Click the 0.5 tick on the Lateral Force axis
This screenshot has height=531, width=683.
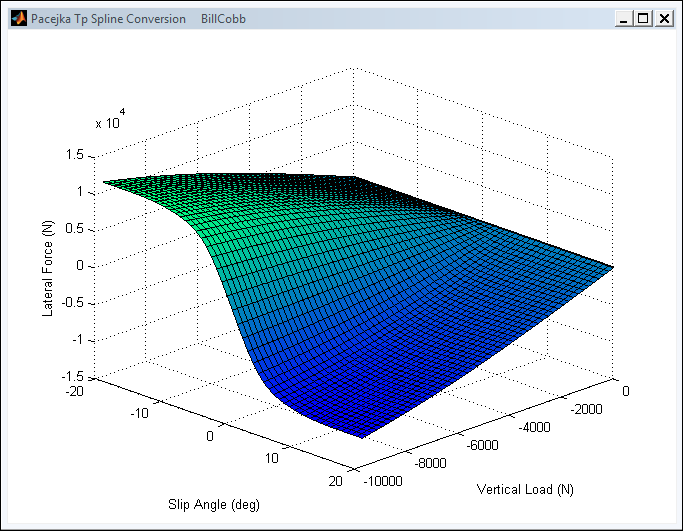click(74, 228)
